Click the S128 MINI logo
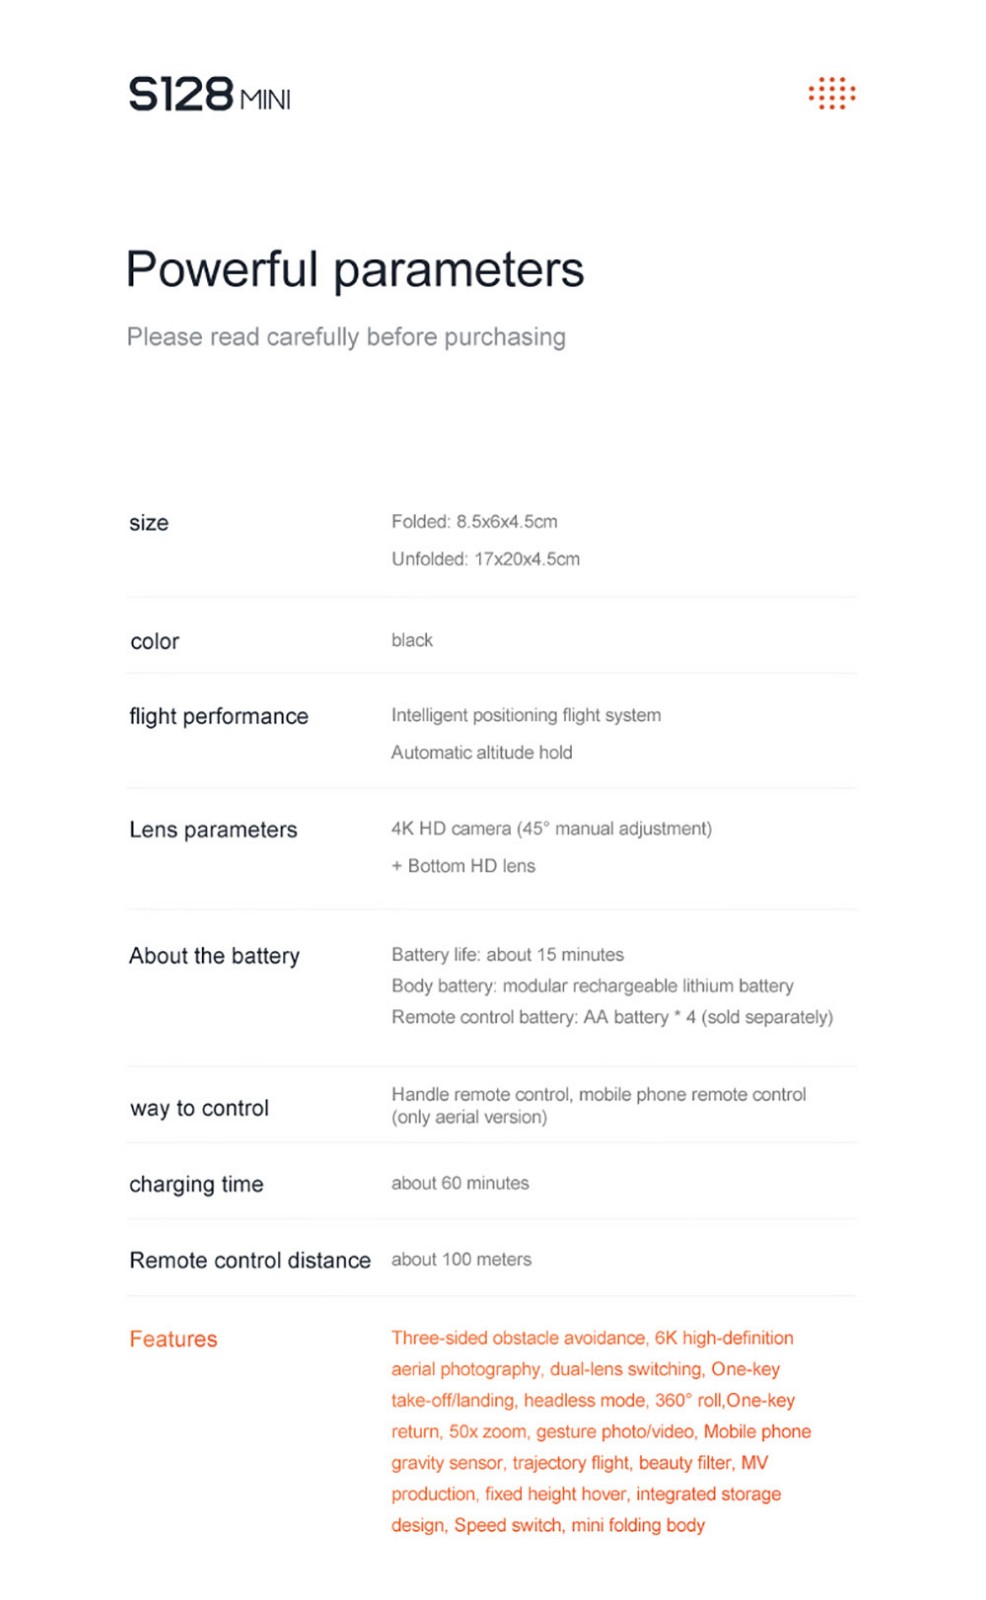 (x=209, y=95)
